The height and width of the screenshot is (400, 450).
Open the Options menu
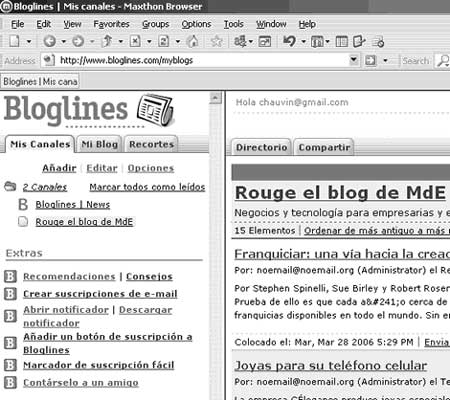196,24
